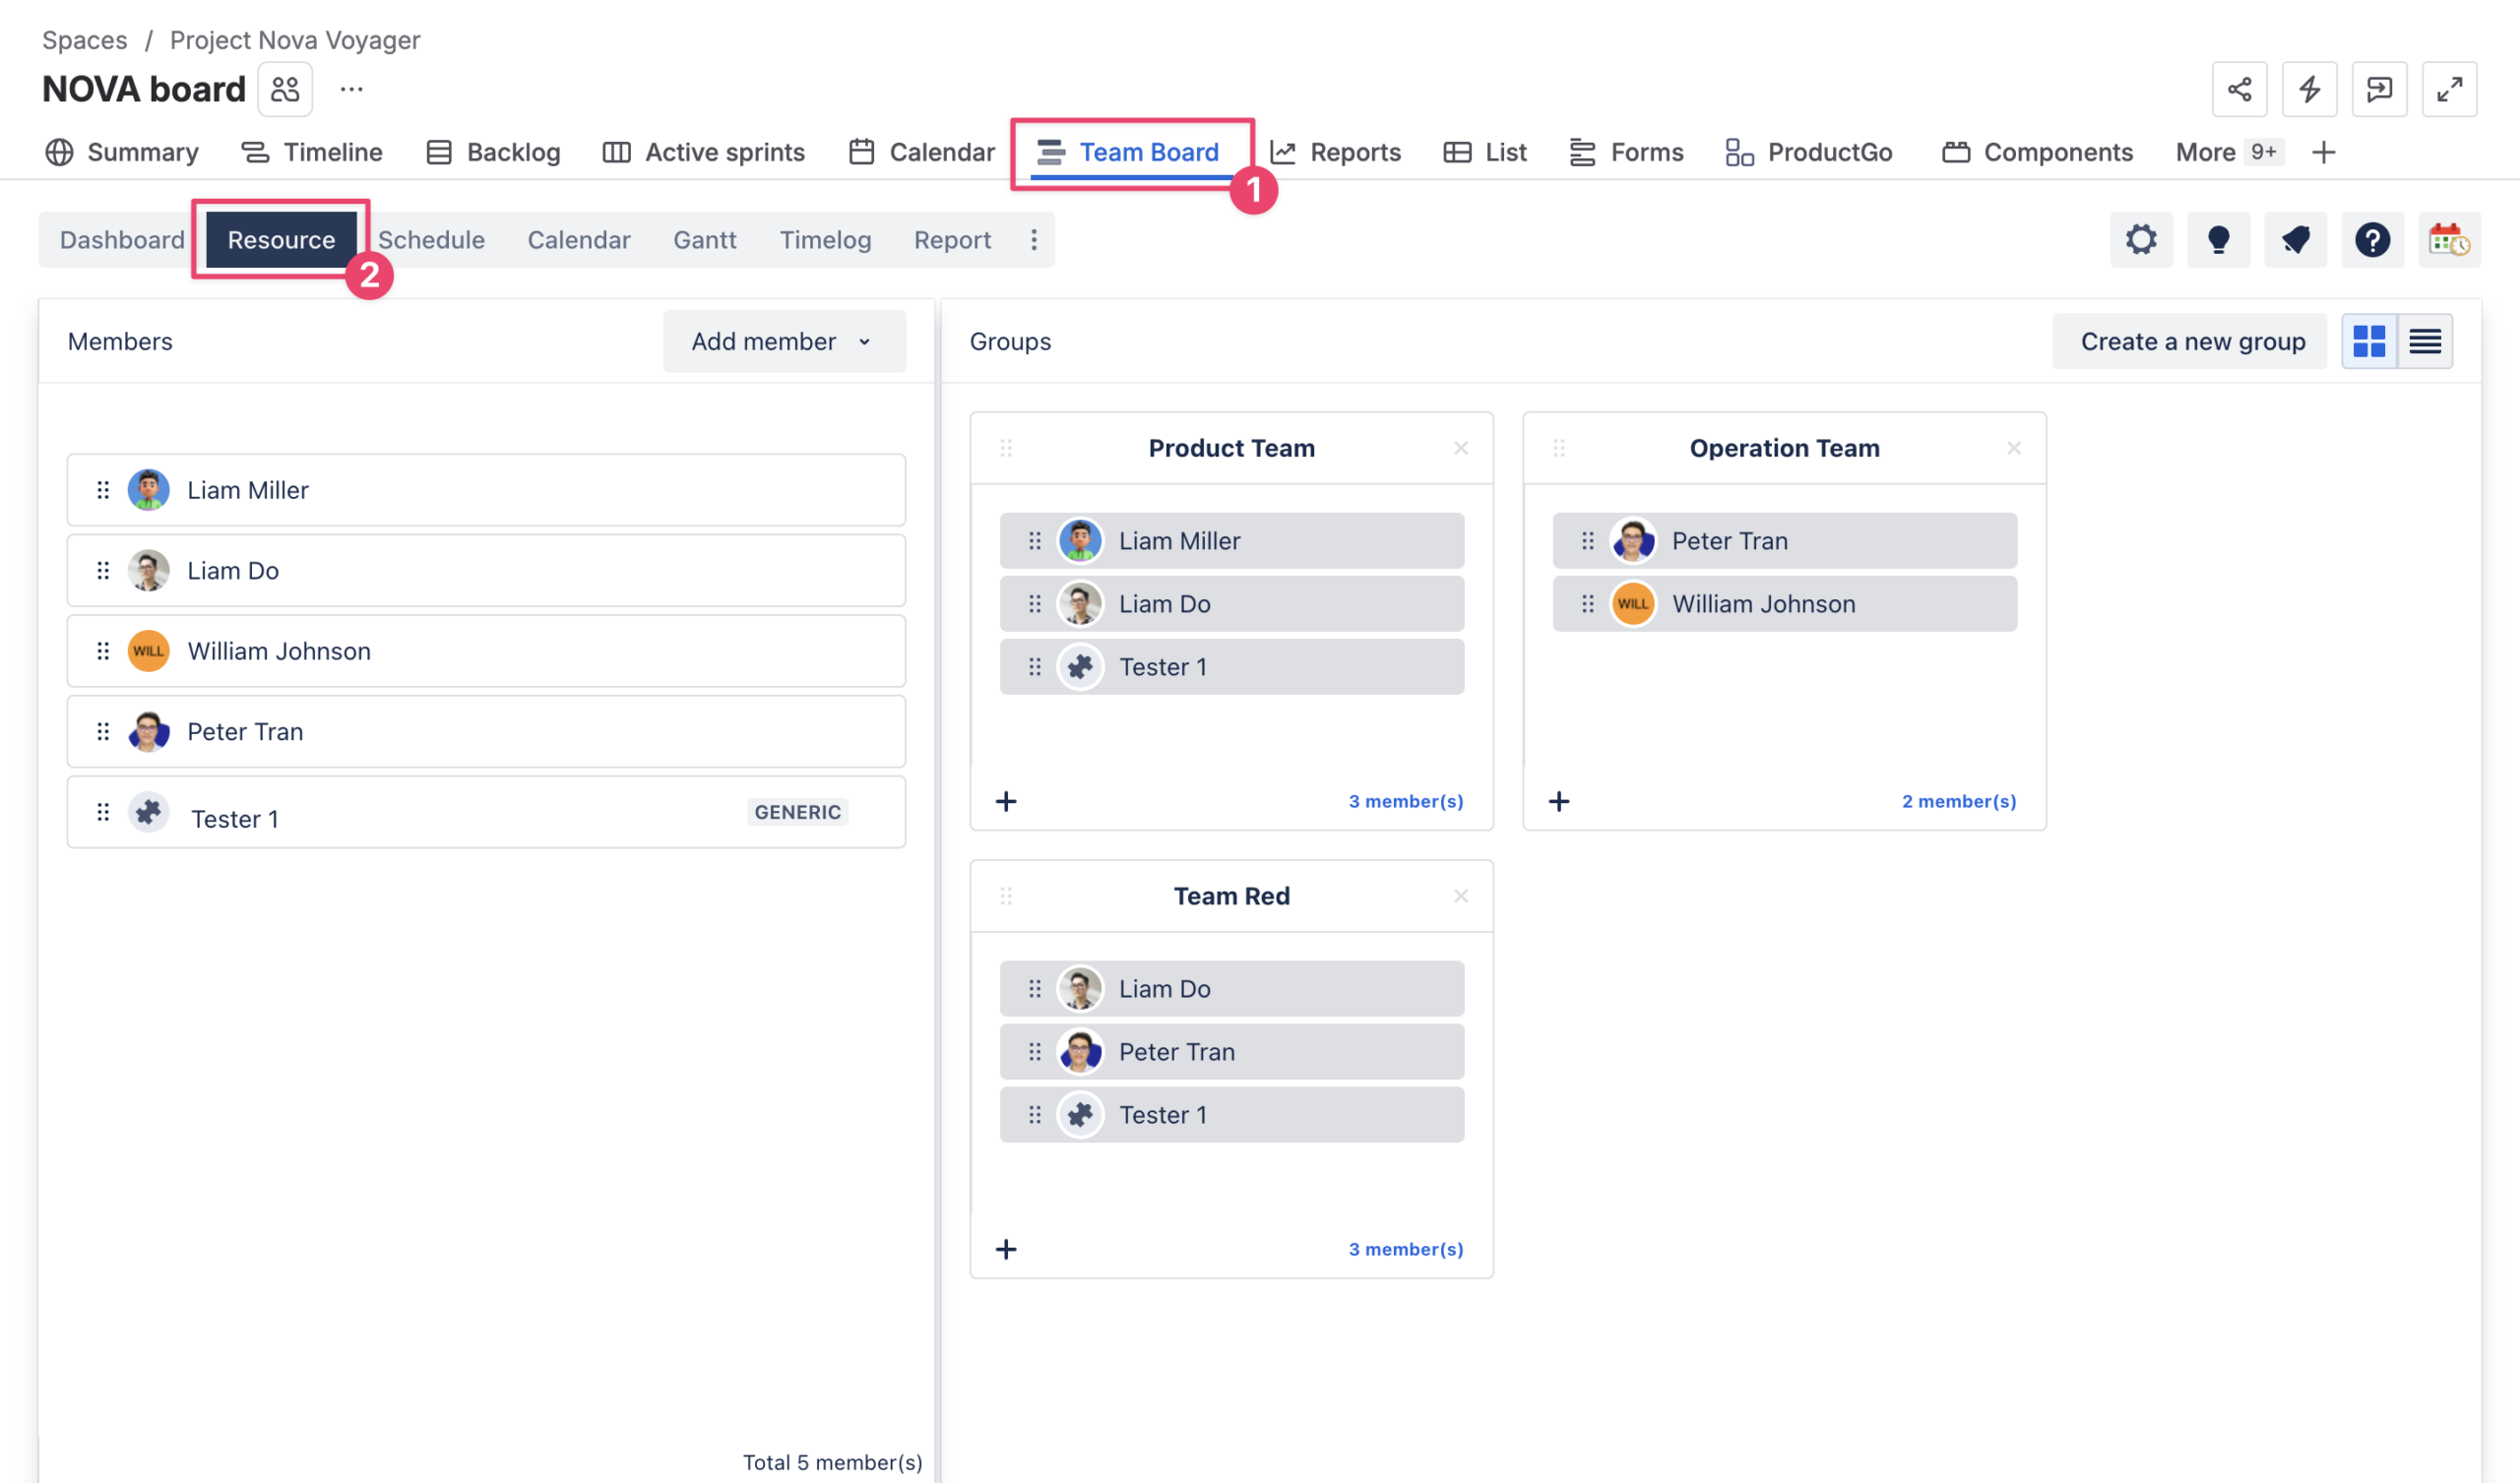Open the automation lightning bolt icon
The width and height of the screenshot is (2520, 1483).
pos(2309,89)
